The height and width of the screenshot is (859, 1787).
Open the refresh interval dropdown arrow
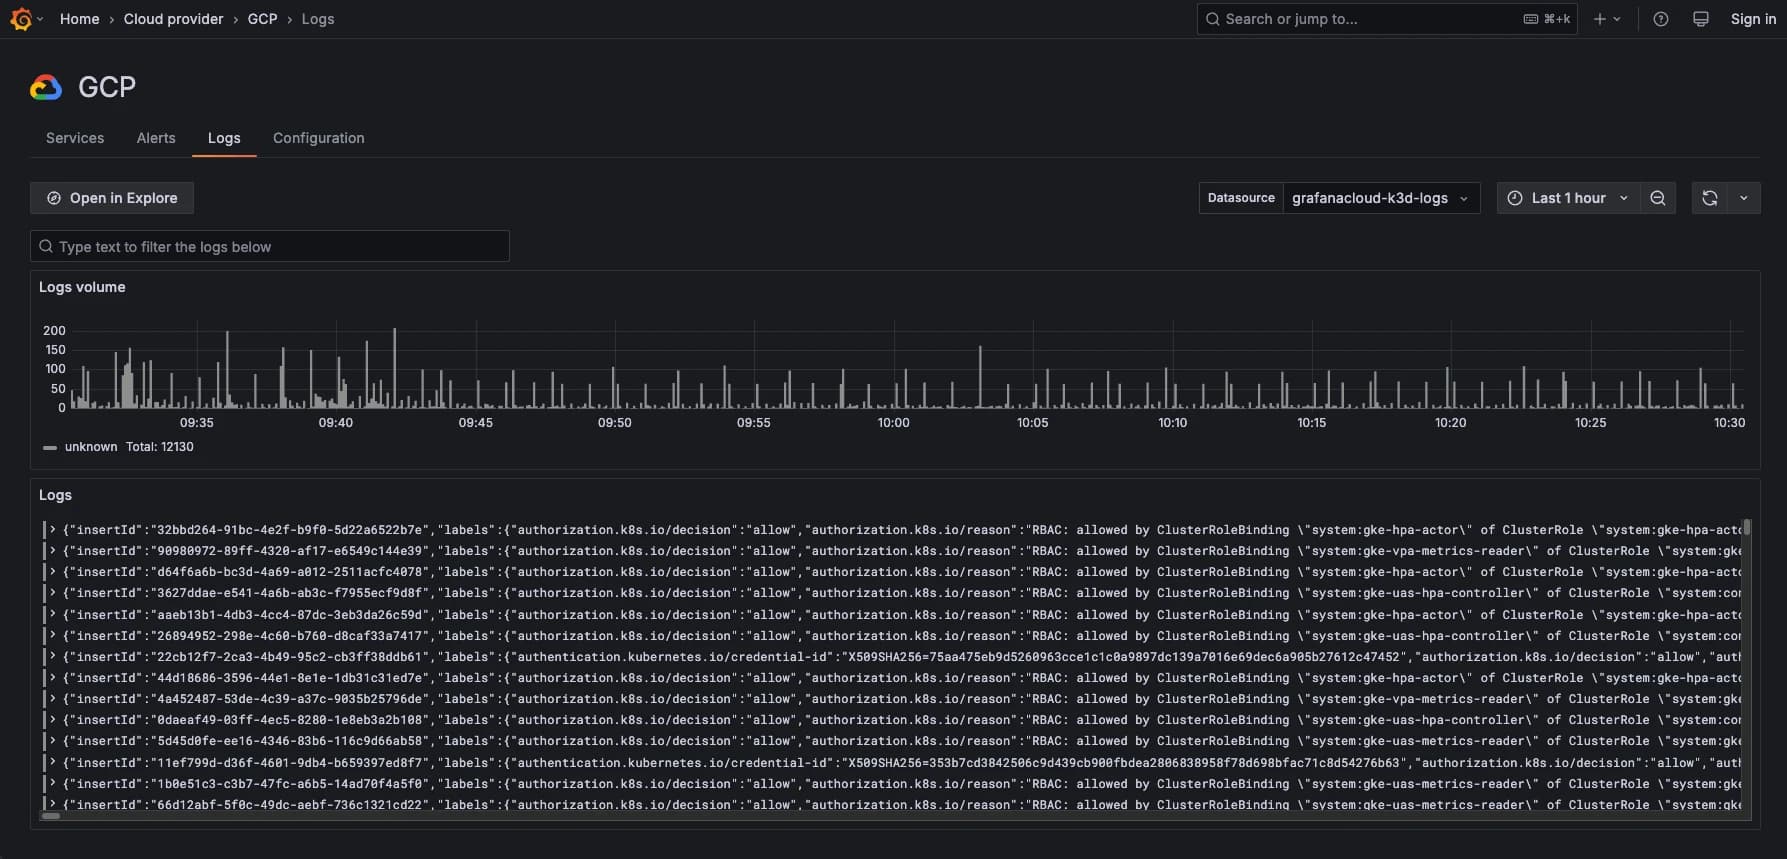pos(1744,198)
